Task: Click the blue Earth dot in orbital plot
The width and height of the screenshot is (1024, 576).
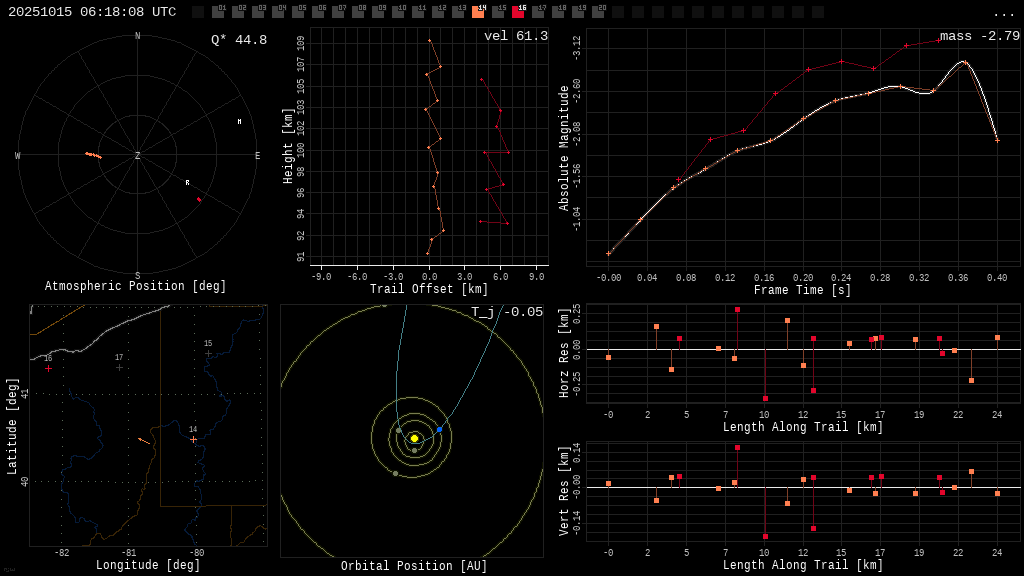Action: pyautogui.click(x=439, y=429)
